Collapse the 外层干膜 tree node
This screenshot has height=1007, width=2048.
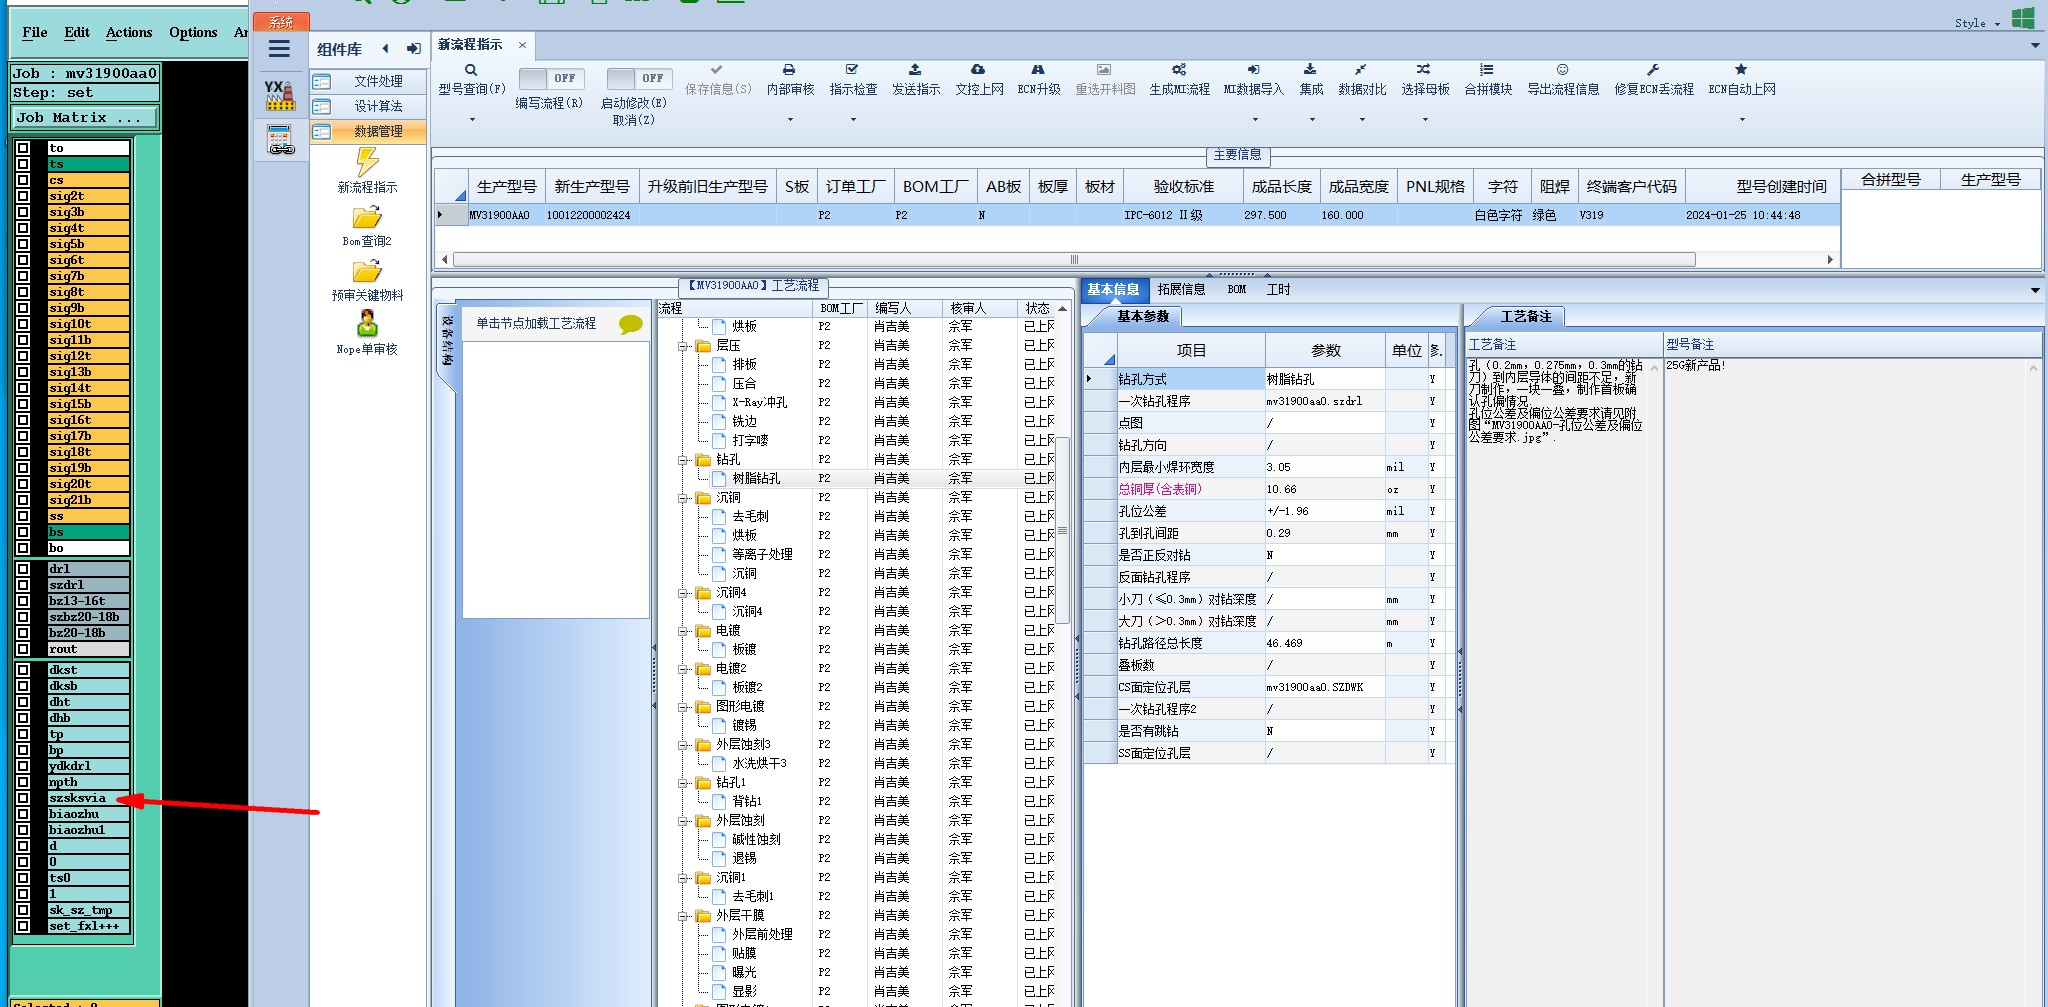[x=684, y=916]
